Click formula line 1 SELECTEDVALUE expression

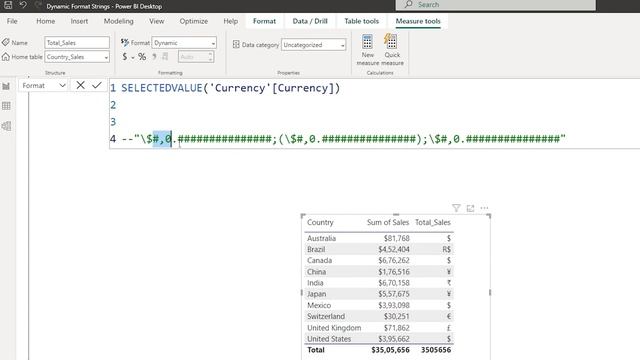click(x=231, y=88)
